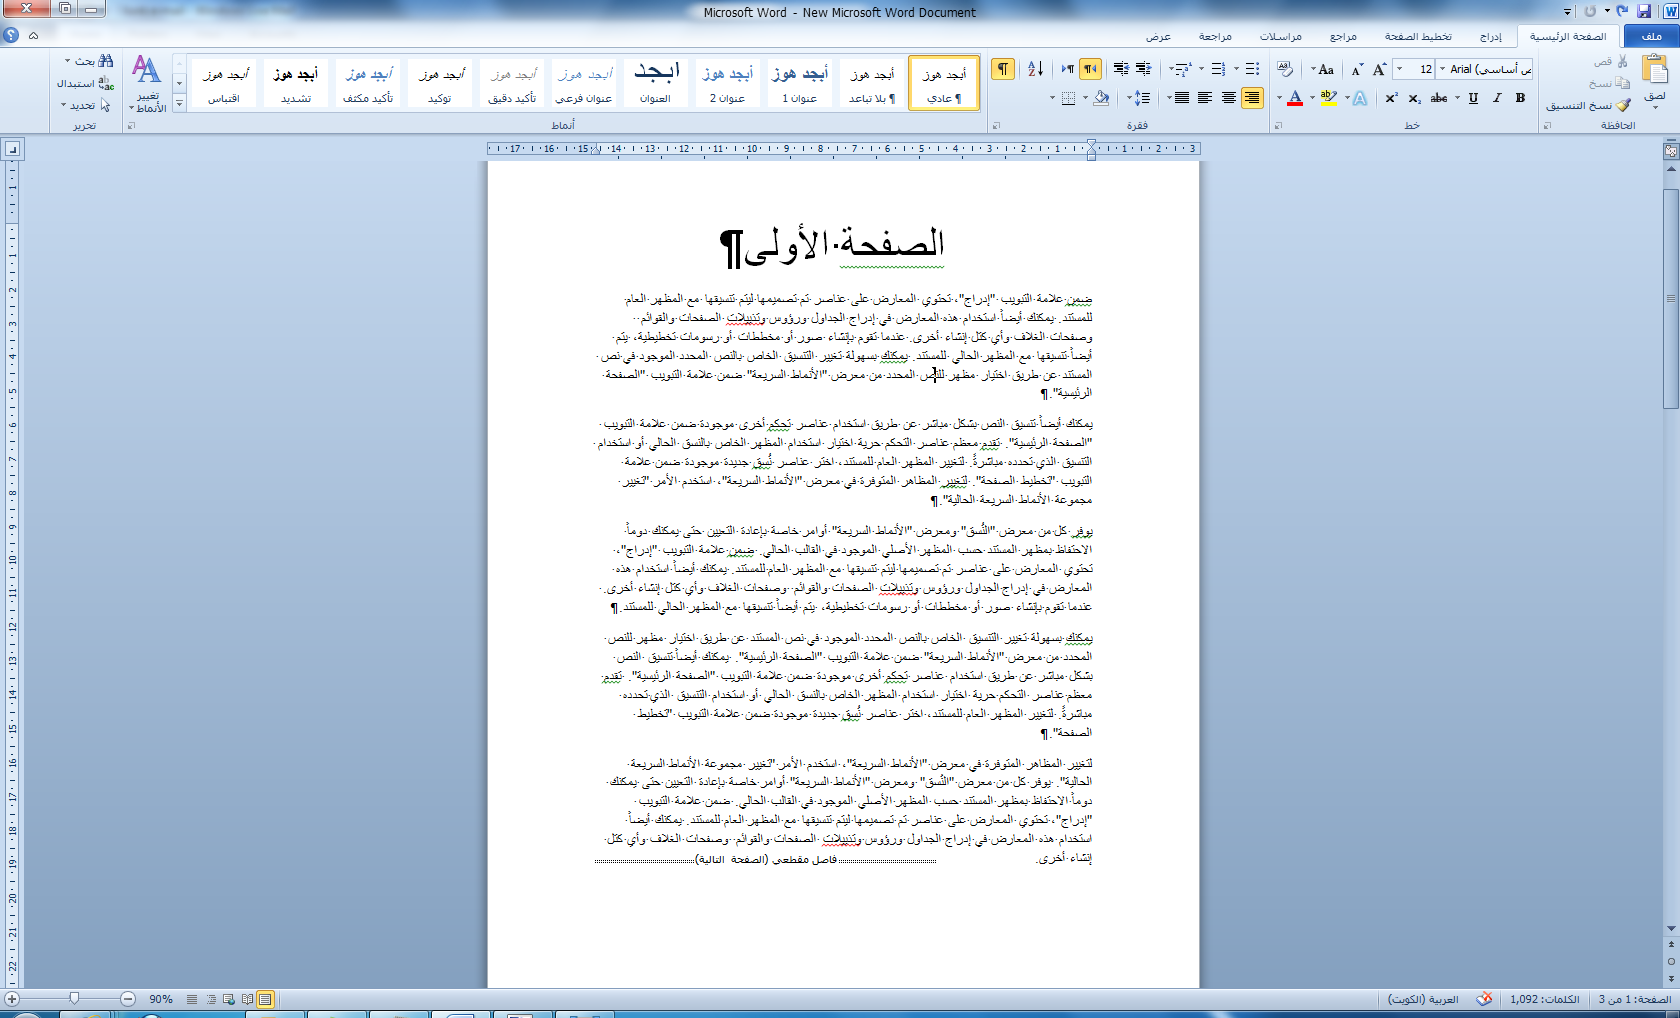Screen dimensions: 1680x1018
Task: Toggle Bold formatting
Action: click(x=1520, y=98)
